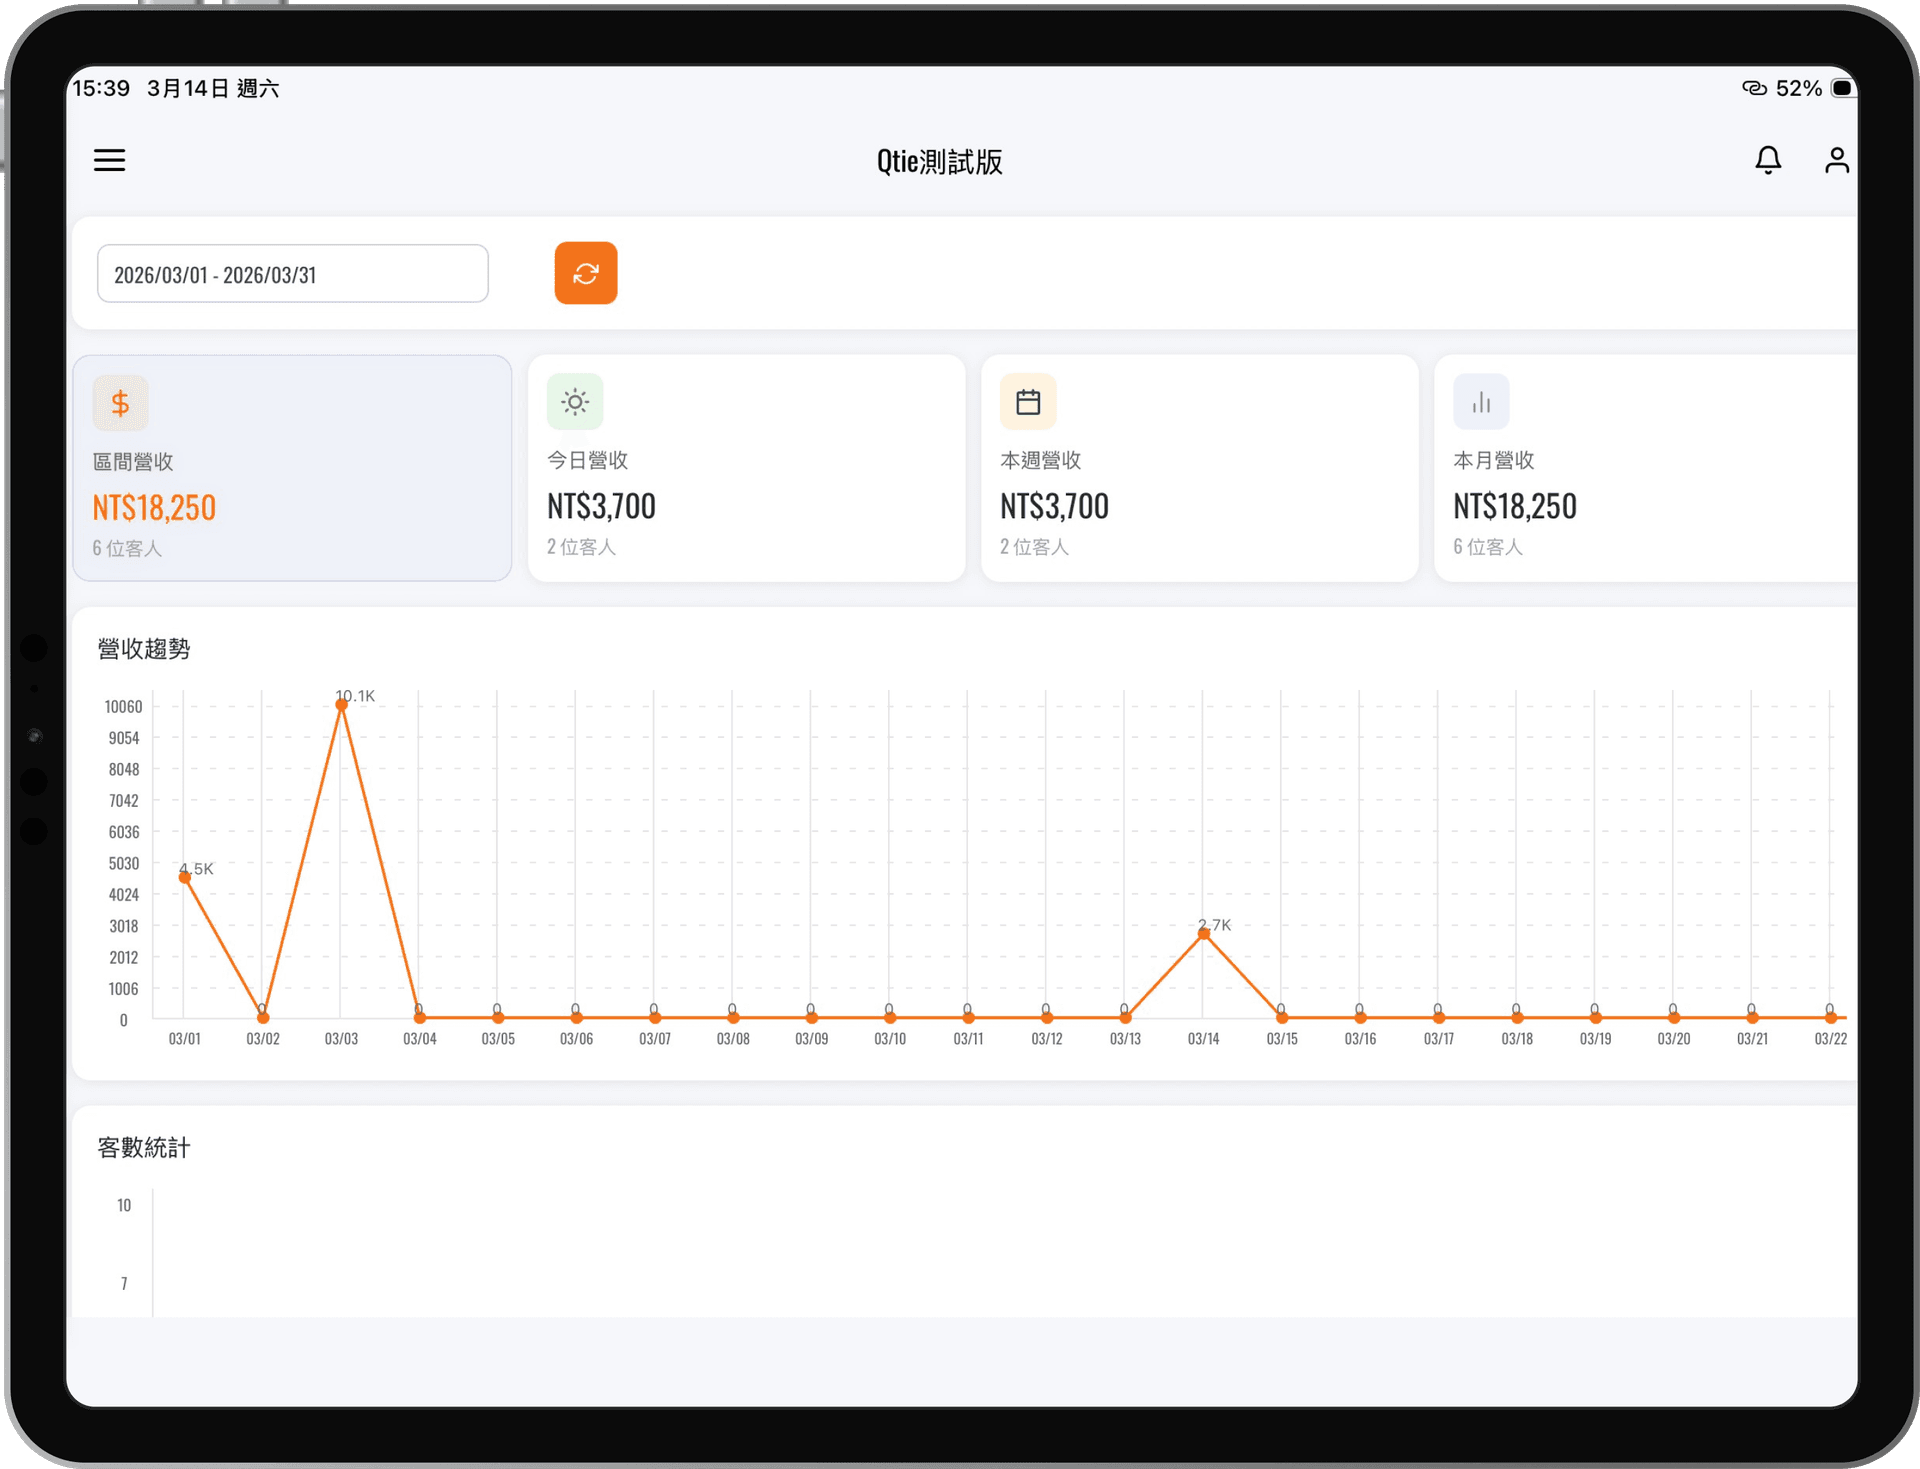Click the 營收趨勢 chart heading
This screenshot has width=1920, height=1469.
click(x=144, y=649)
